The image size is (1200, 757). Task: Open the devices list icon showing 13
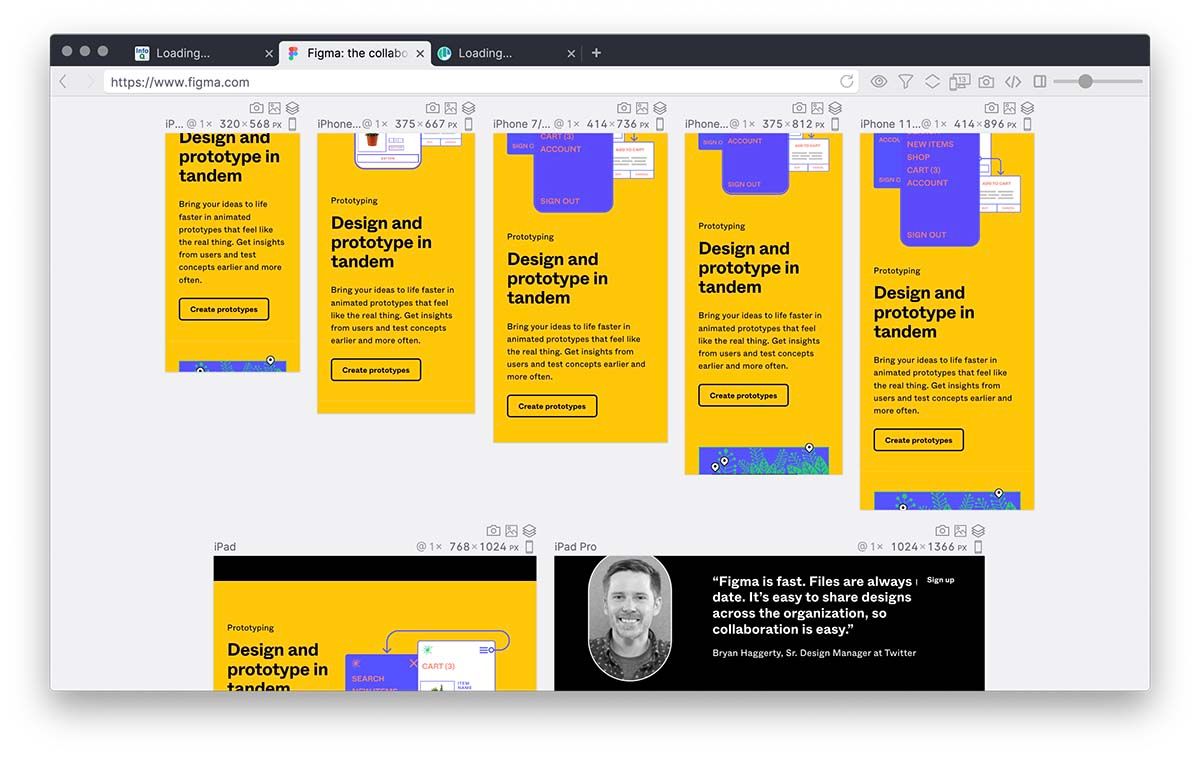pos(959,82)
